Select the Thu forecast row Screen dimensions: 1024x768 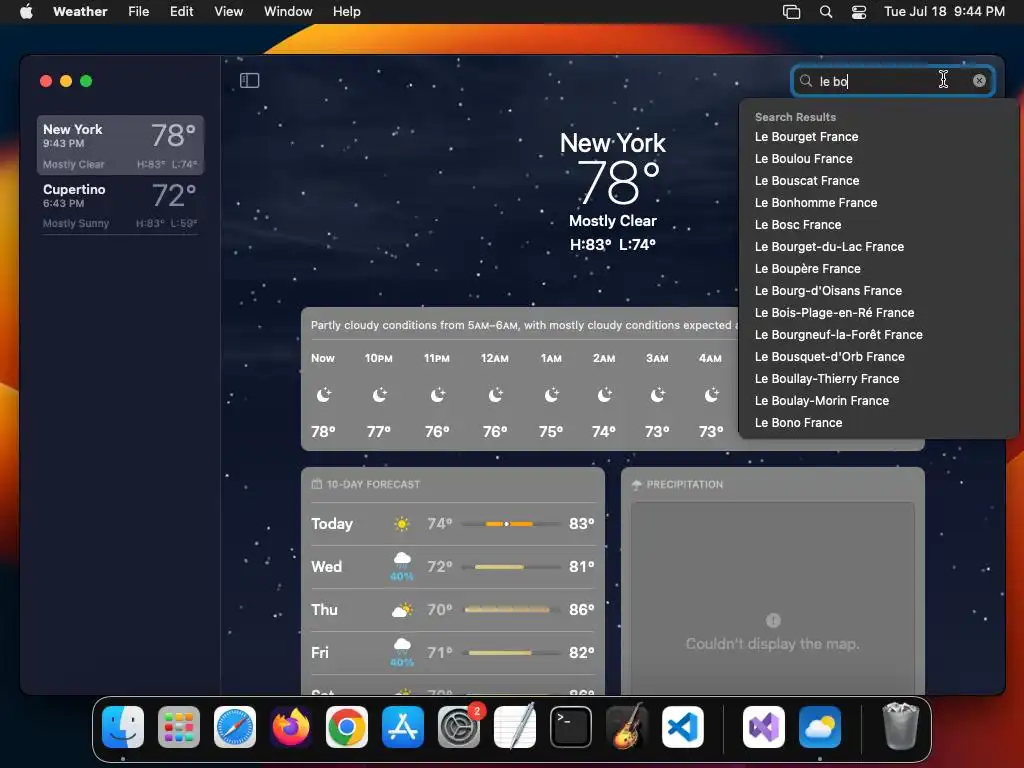tap(453, 610)
